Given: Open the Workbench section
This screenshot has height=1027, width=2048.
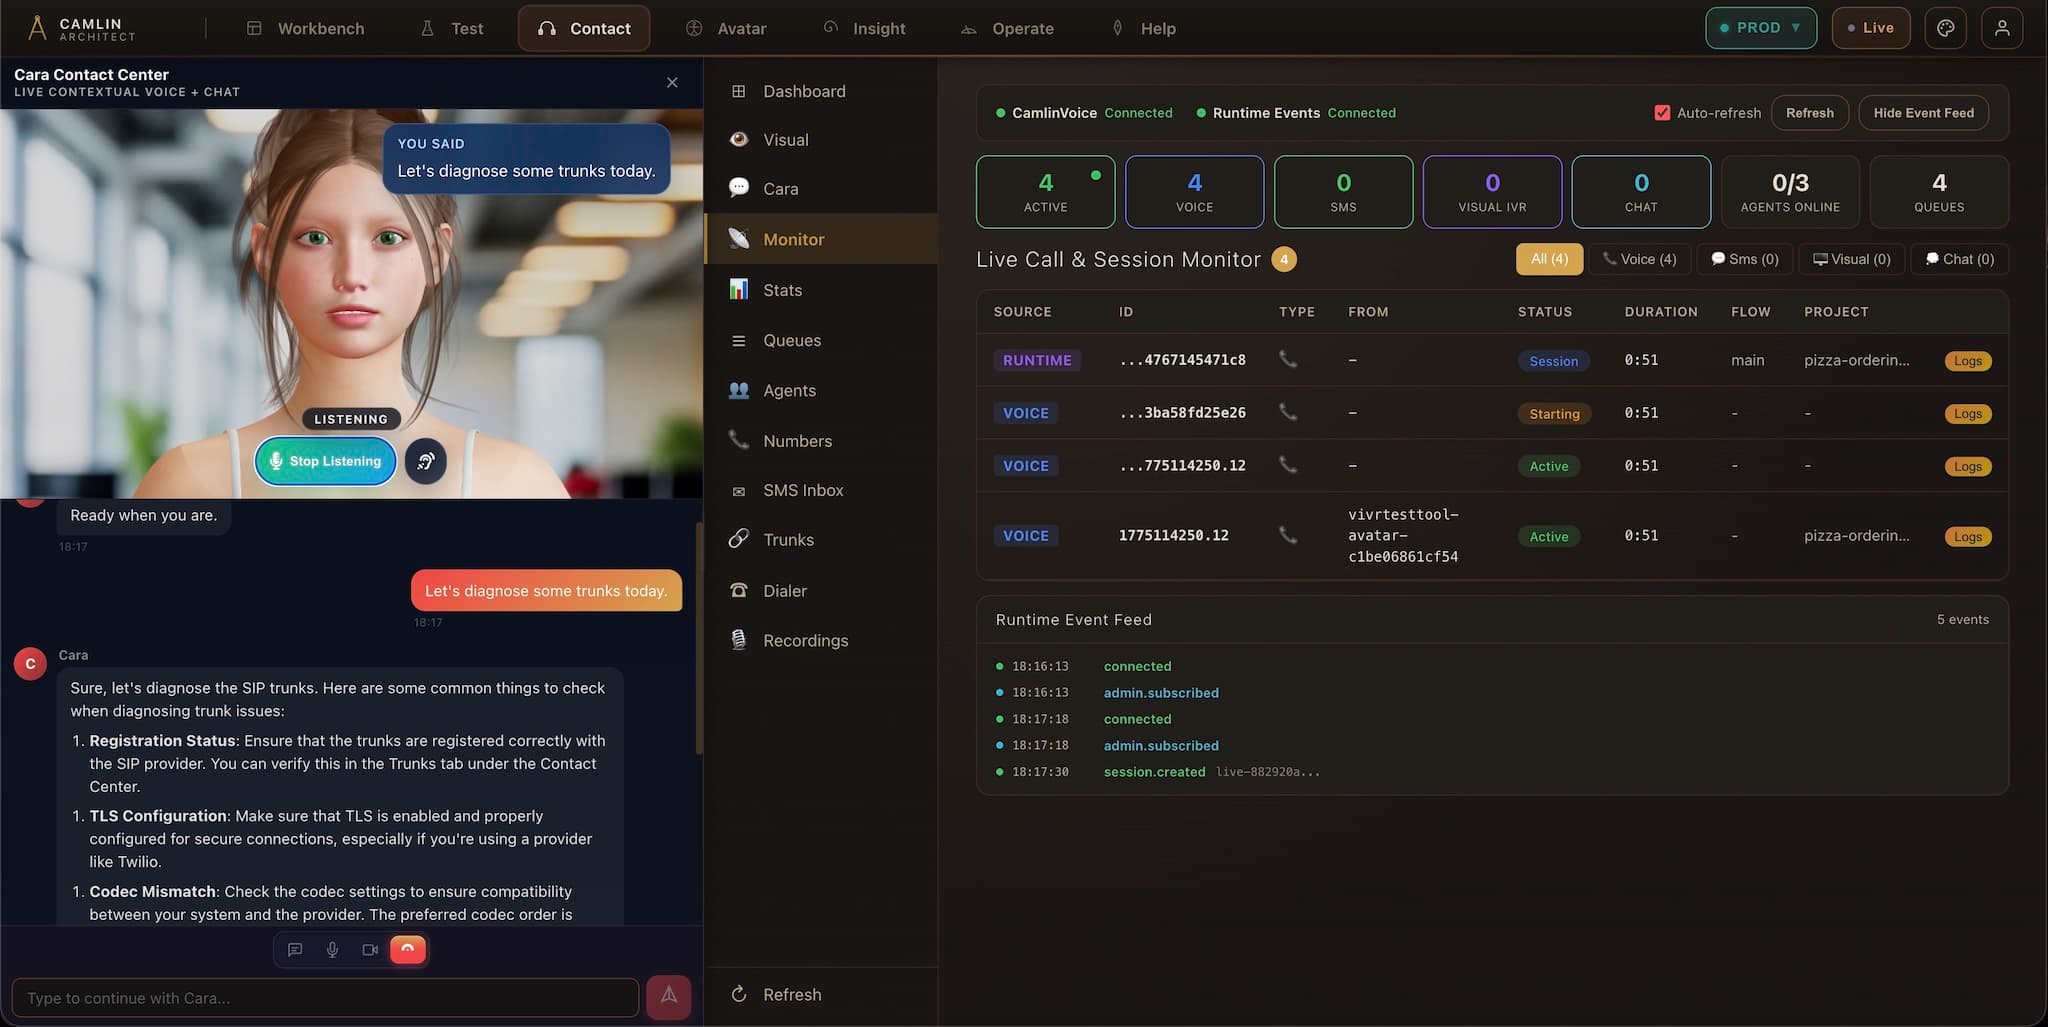Looking at the screenshot, I should pyautogui.click(x=306, y=28).
